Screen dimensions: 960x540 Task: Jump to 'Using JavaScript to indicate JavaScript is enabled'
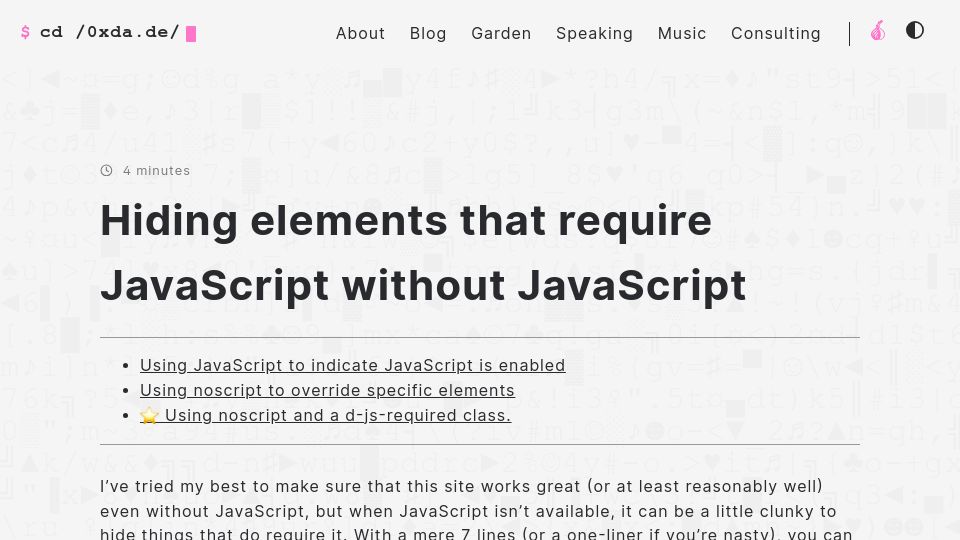coord(353,365)
